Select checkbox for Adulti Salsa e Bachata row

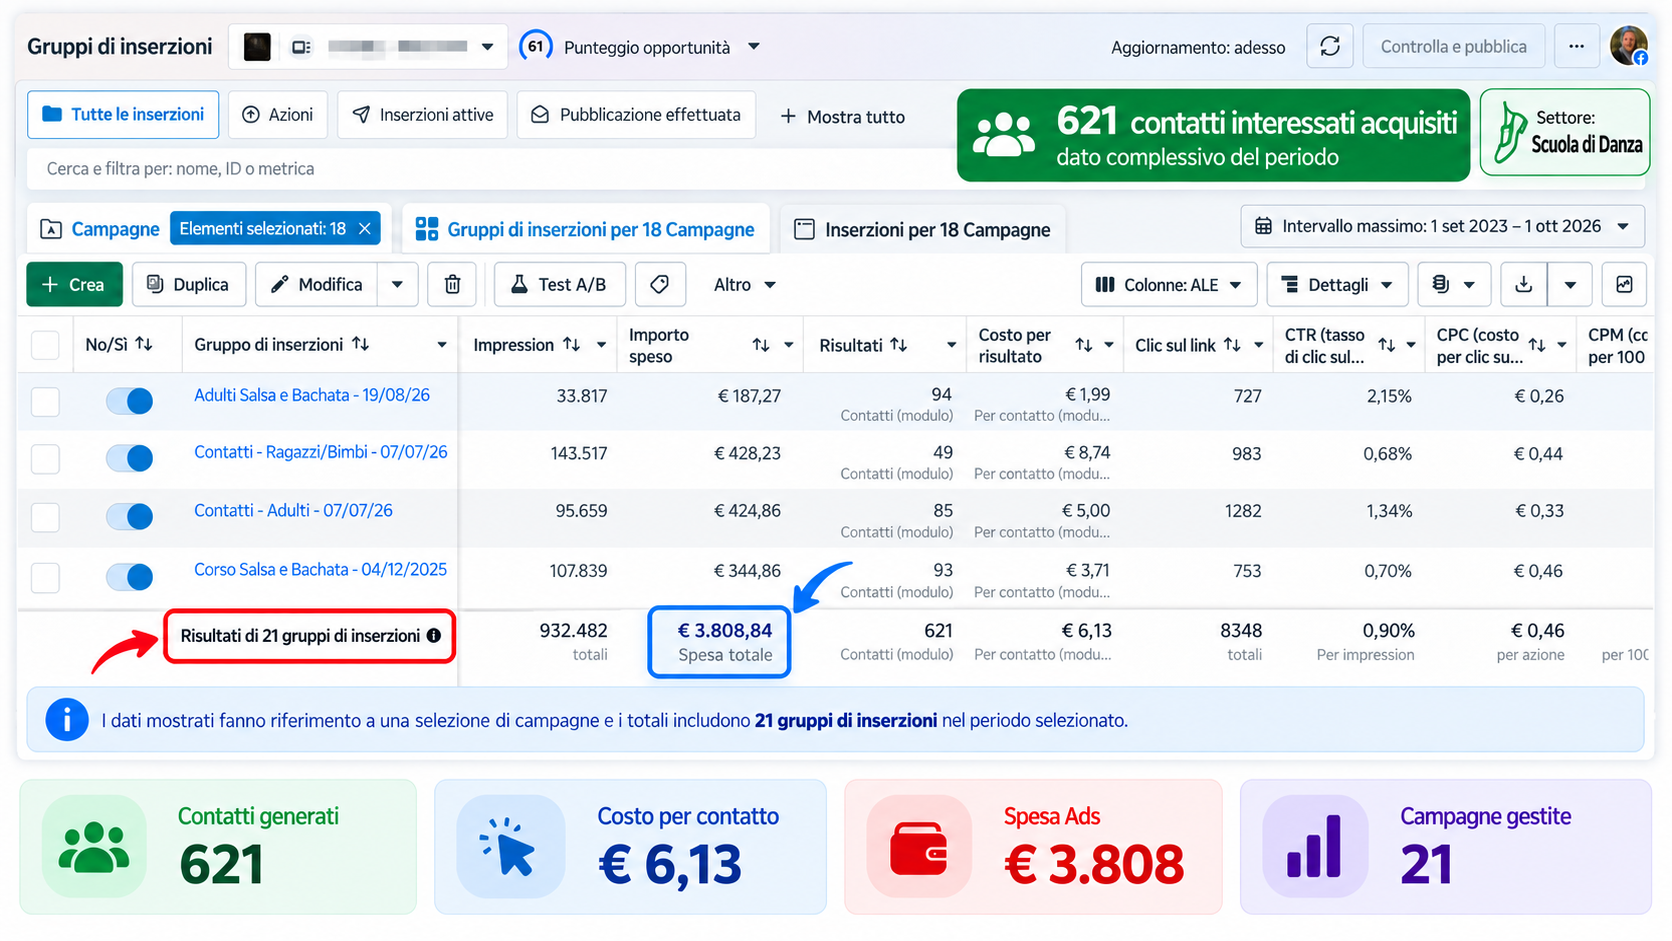45,402
